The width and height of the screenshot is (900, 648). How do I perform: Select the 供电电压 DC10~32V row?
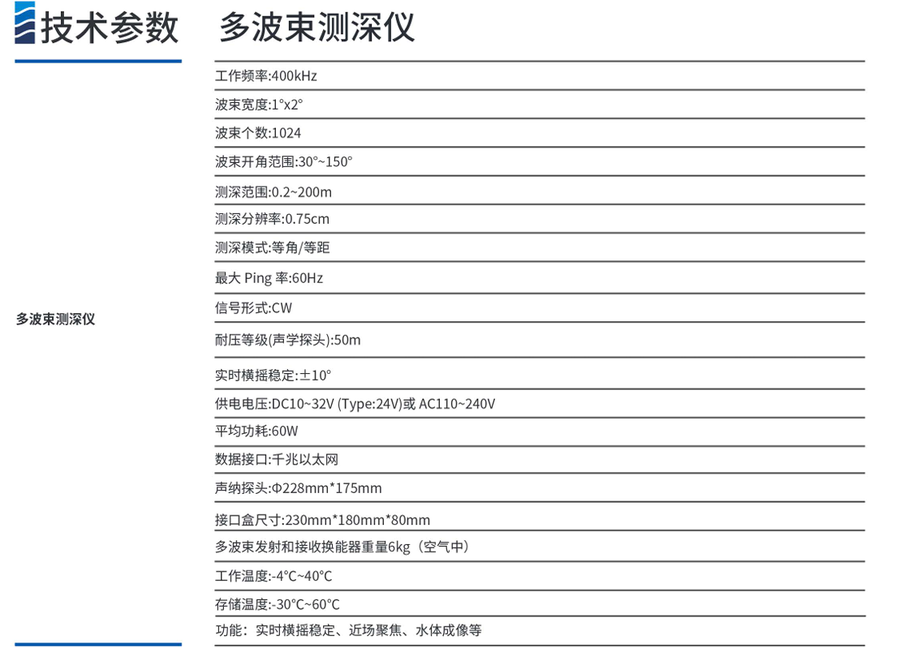click(355, 404)
